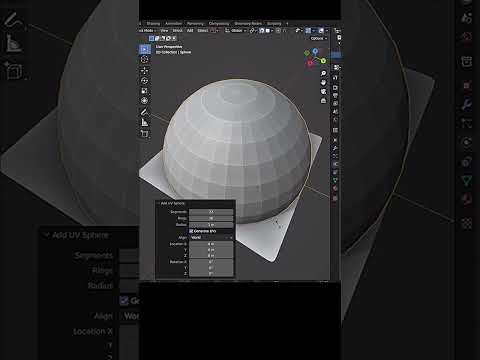Open the Global orientation dropdown

click(x=236, y=30)
